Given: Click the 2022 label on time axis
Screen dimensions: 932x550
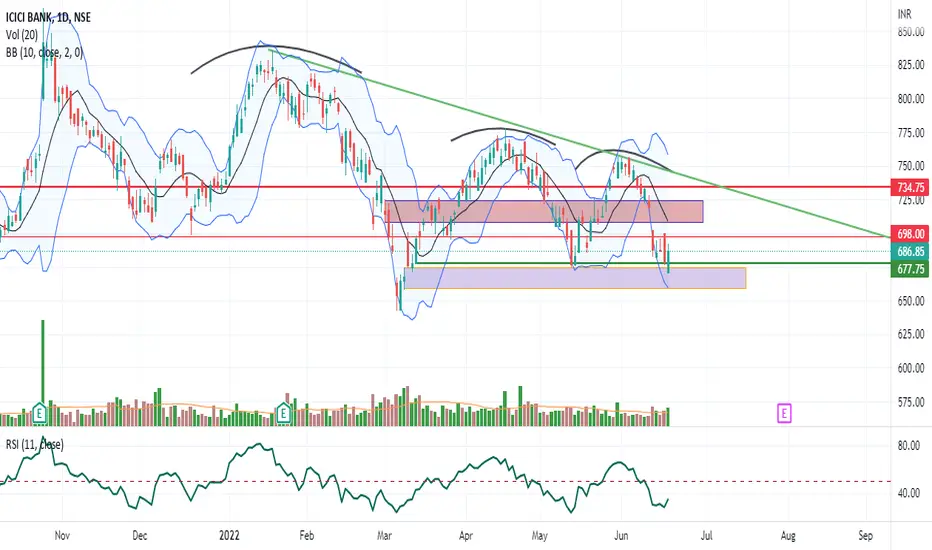Looking at the screenshot, I should click(x=229, y=536).
